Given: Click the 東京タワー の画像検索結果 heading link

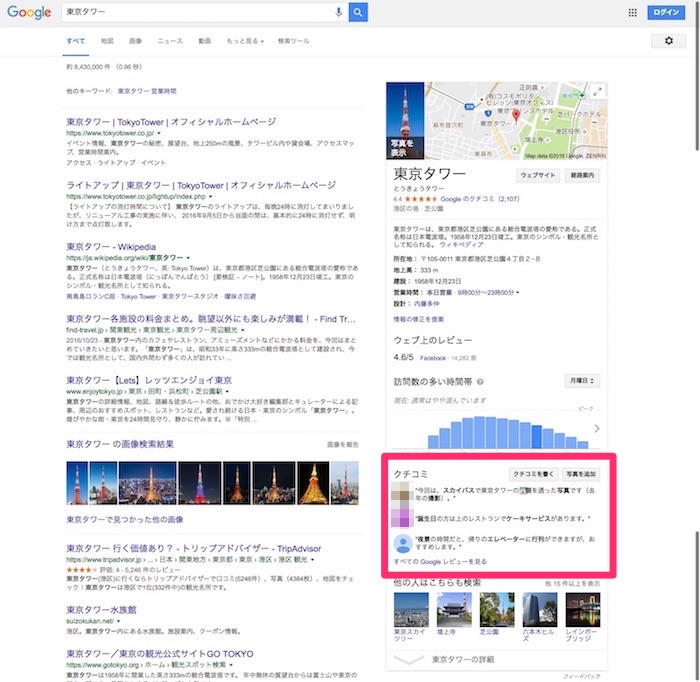Looking at the screenshot, I should coord(120,444).
